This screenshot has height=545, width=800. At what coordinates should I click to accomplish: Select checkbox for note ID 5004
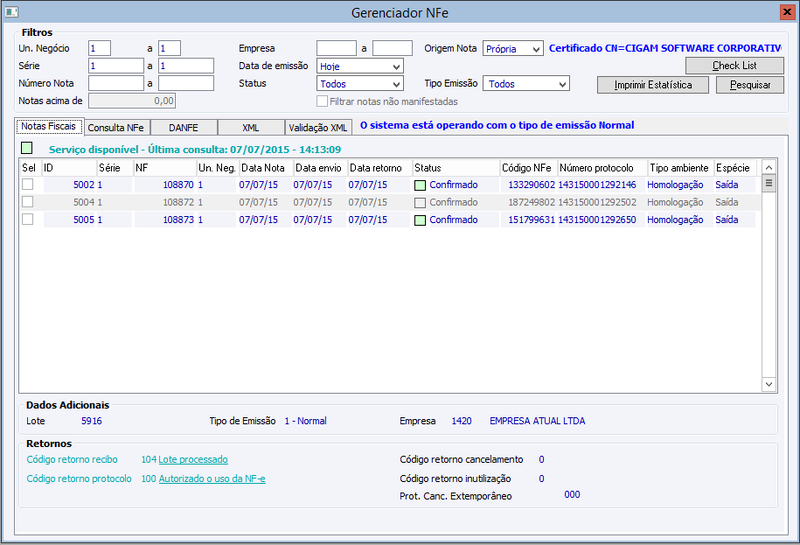click(28, 202)
